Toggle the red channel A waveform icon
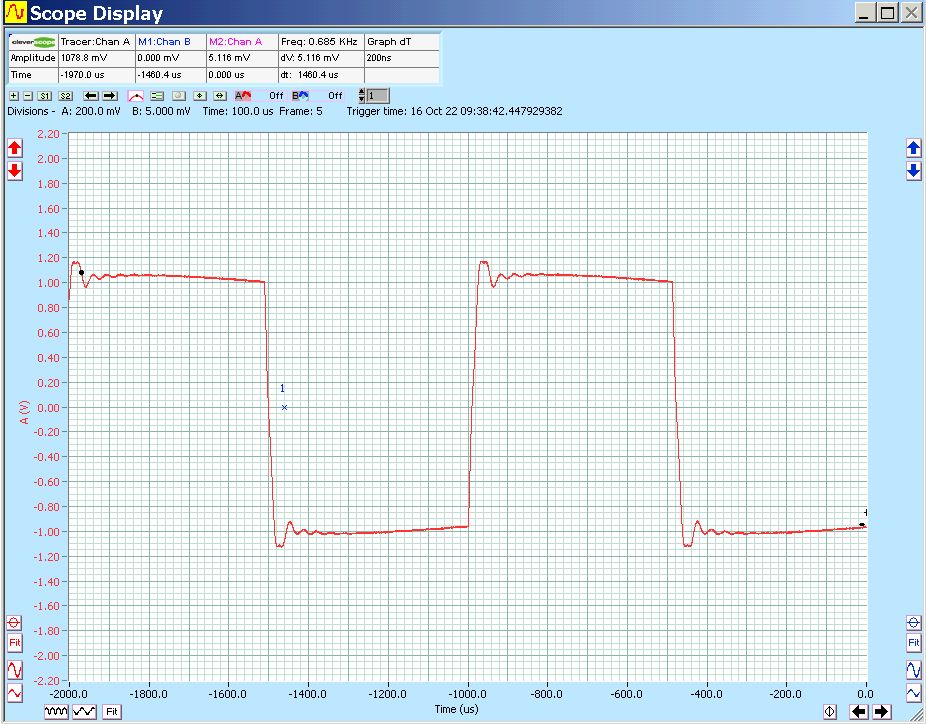Screen dimensions: 926x724 243,96
